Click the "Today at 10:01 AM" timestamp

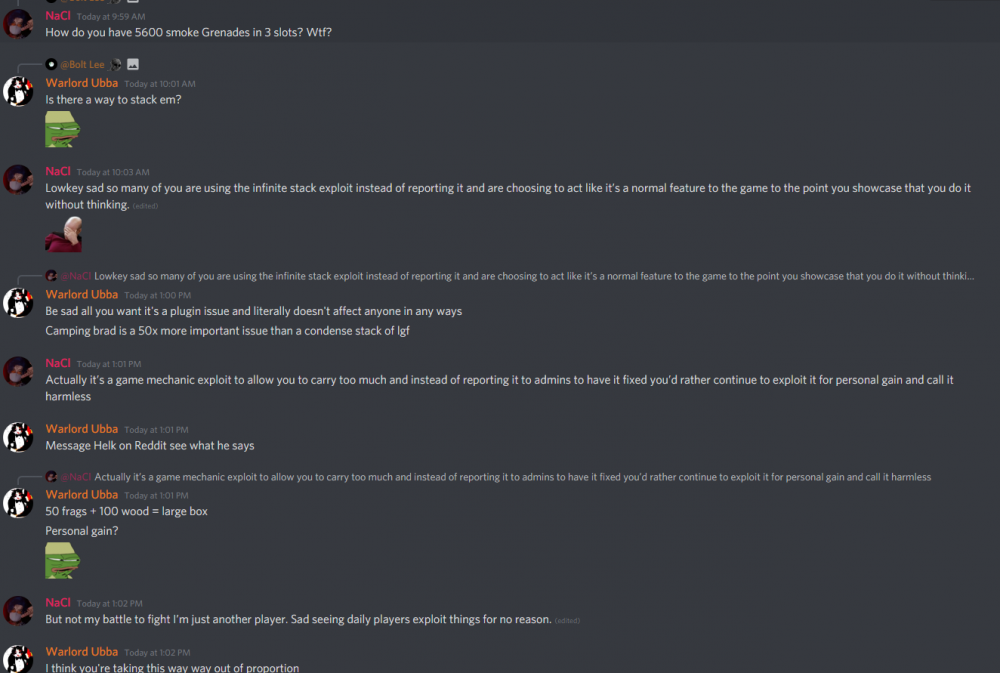160,84
